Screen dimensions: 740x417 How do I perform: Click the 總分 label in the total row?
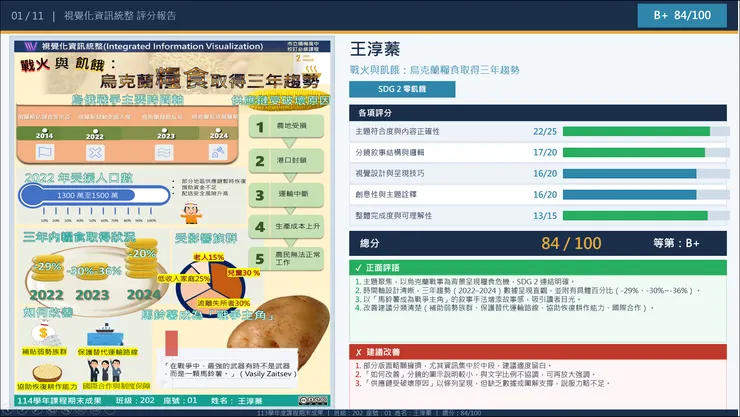tap(370, 243)
